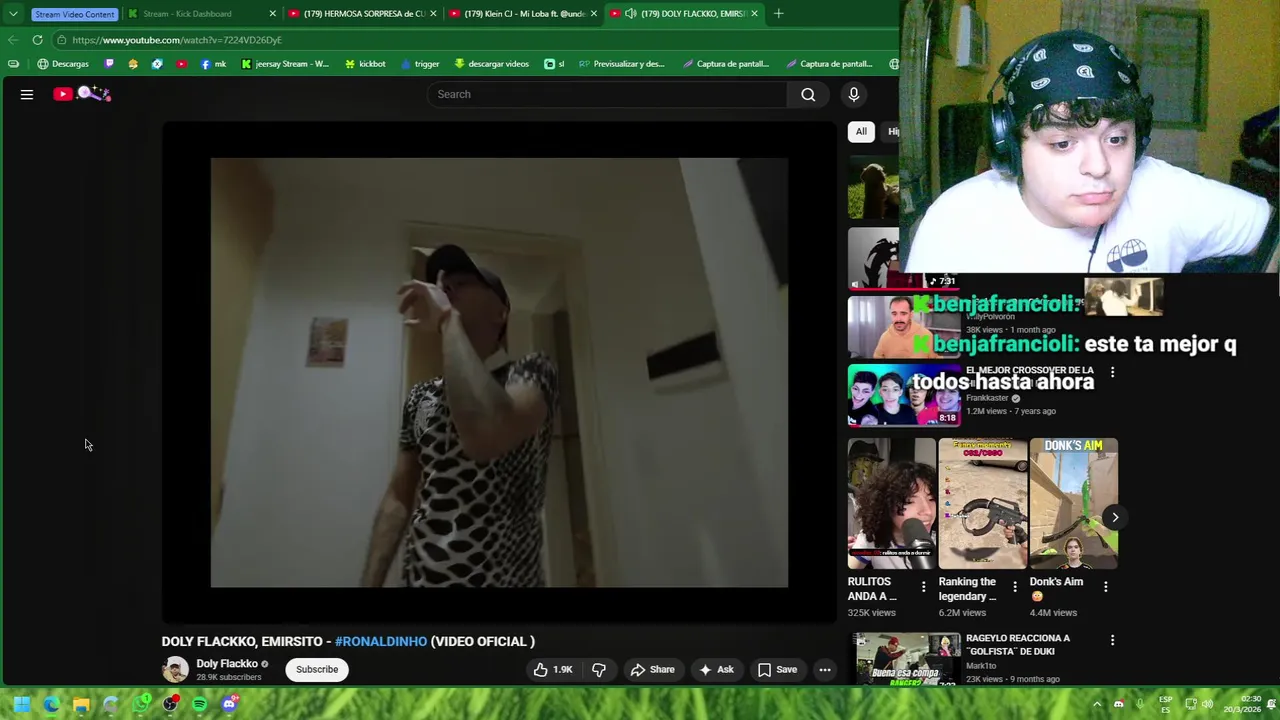
Task: Open the trigger bookmark
Action: click(420, 64)
